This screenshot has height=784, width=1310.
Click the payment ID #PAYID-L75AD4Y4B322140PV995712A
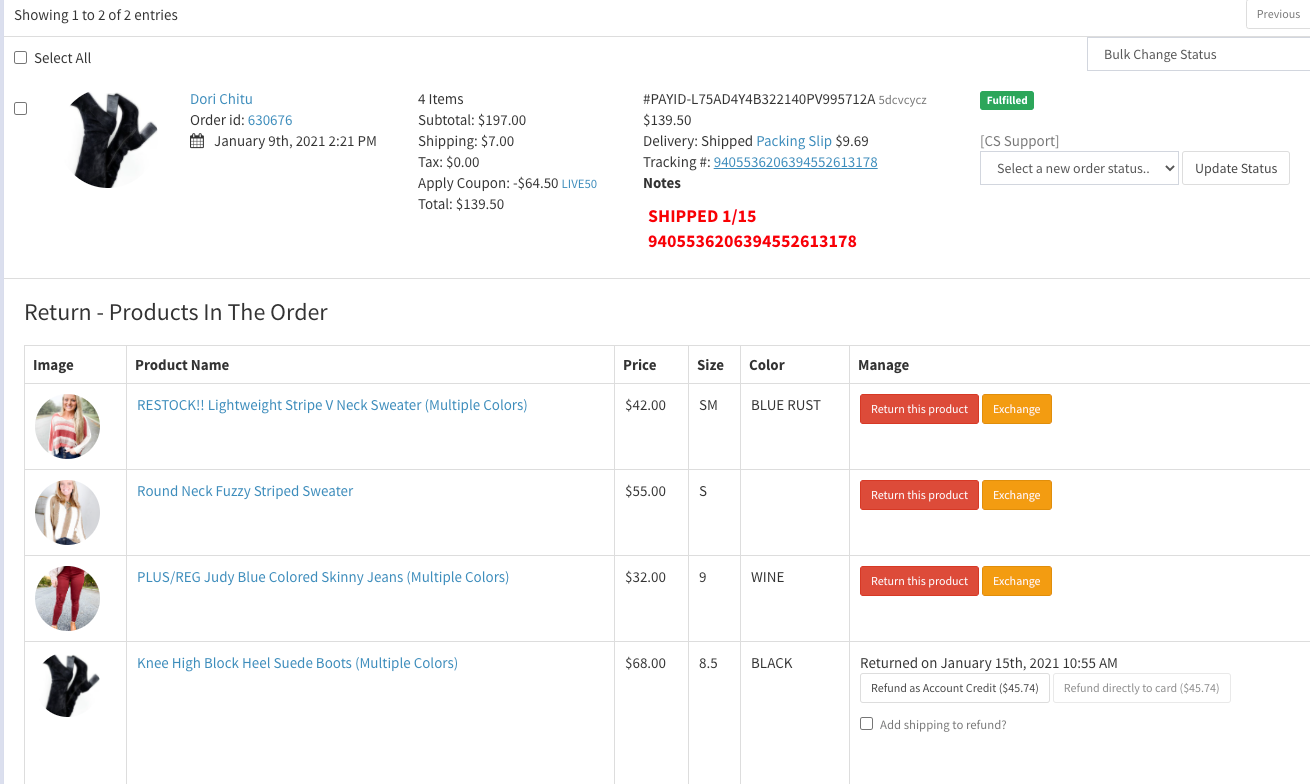(x=759, y=99)
